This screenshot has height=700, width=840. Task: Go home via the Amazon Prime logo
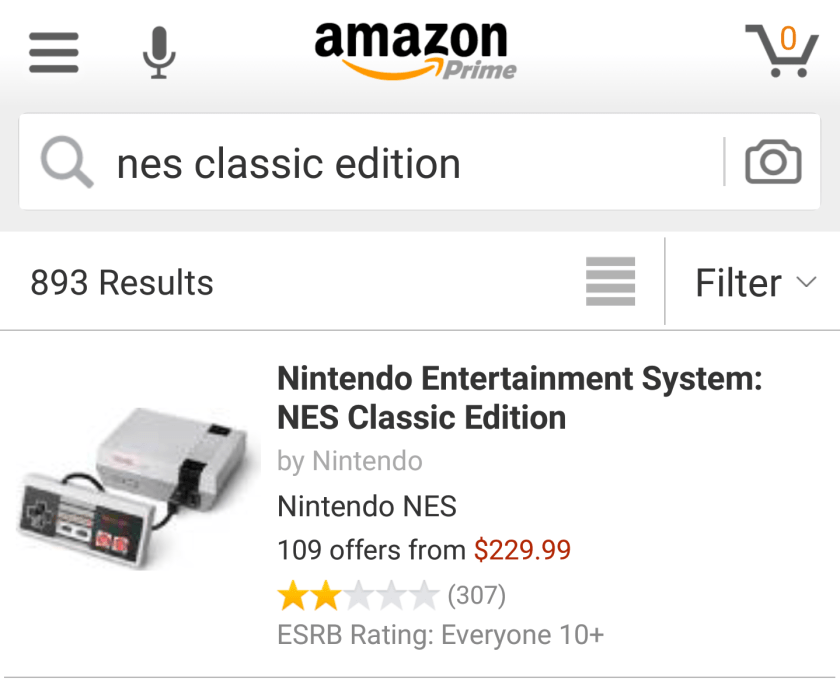pyautogui.click(x=414, y=50)
